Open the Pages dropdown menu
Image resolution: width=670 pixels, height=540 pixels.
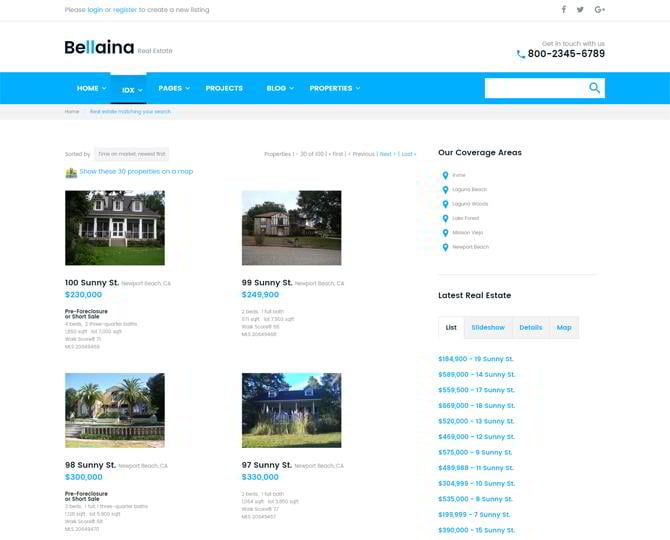(173, 88)
